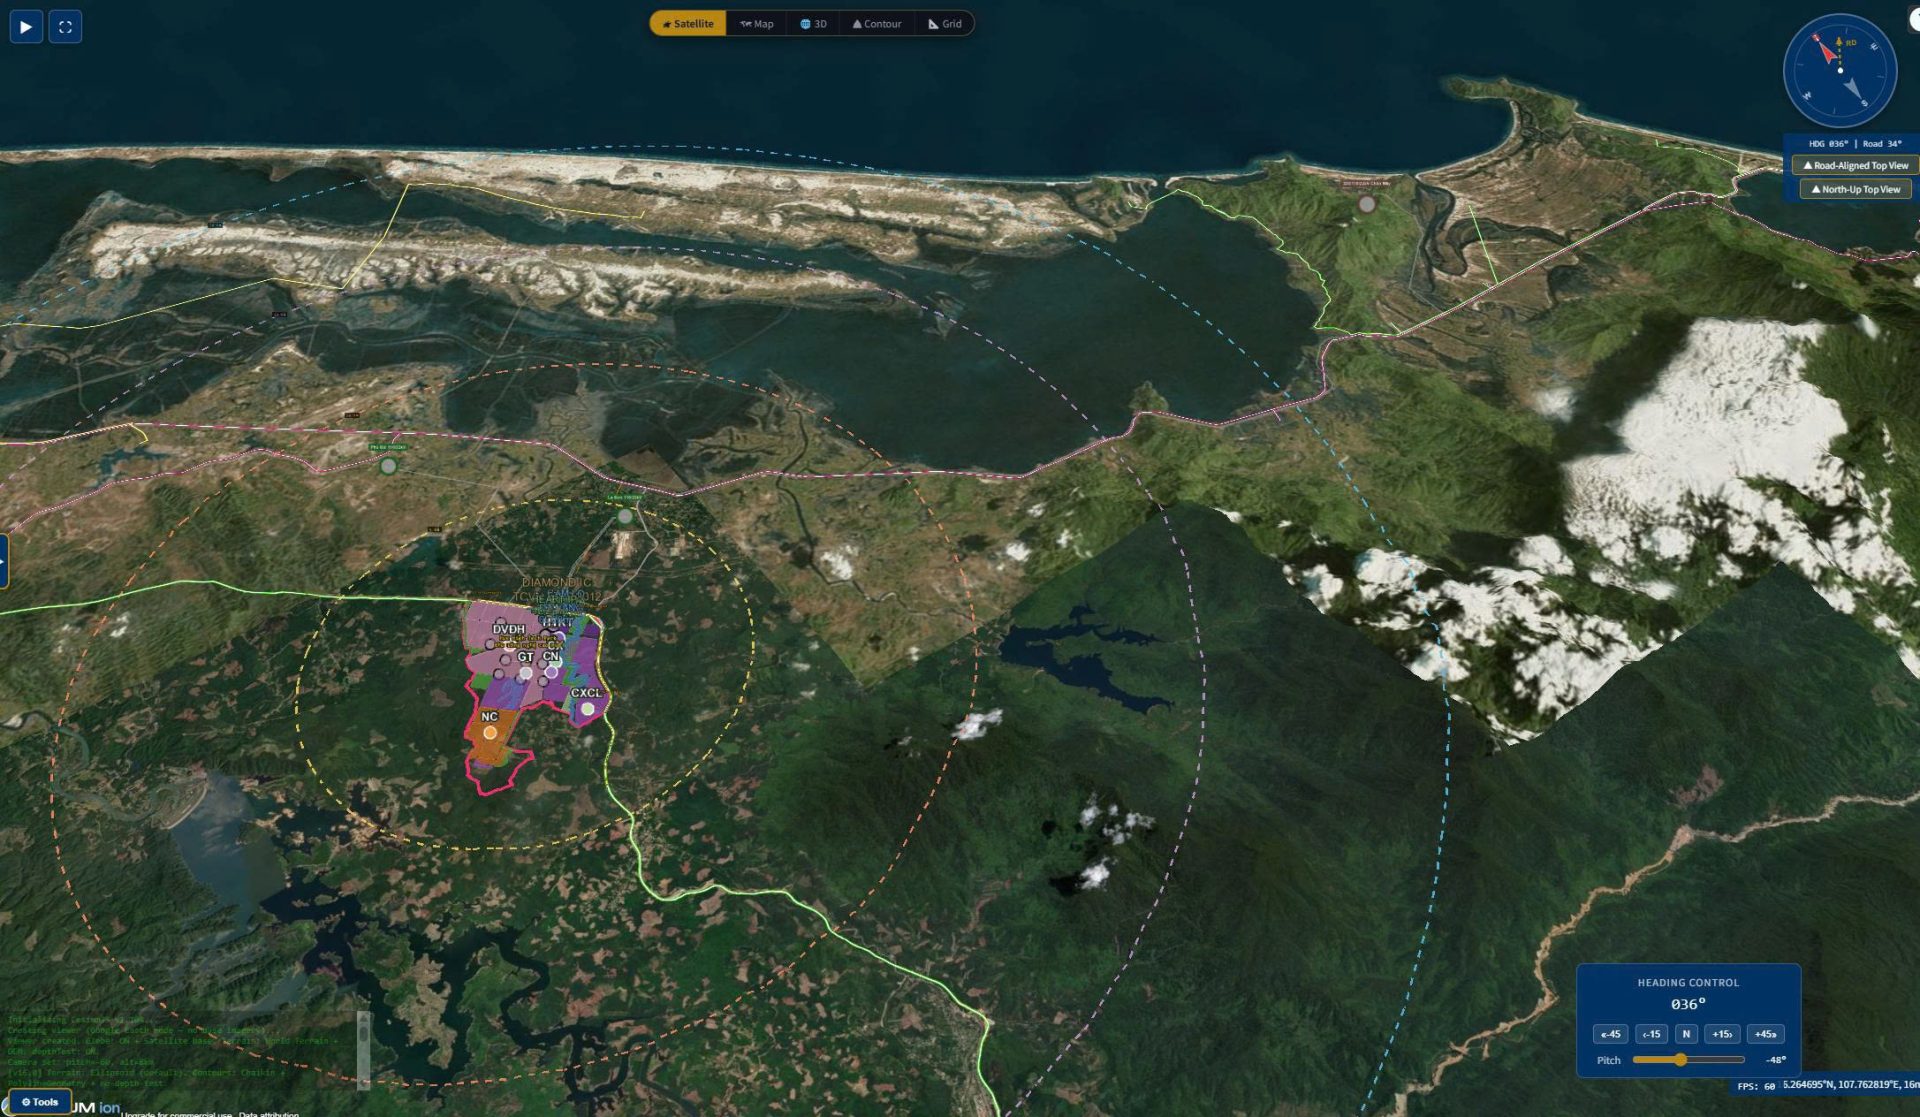Toggle fullscreen mode icon
The image size is (1920, 1117).
pyautogui.click(x=65, y=27)
